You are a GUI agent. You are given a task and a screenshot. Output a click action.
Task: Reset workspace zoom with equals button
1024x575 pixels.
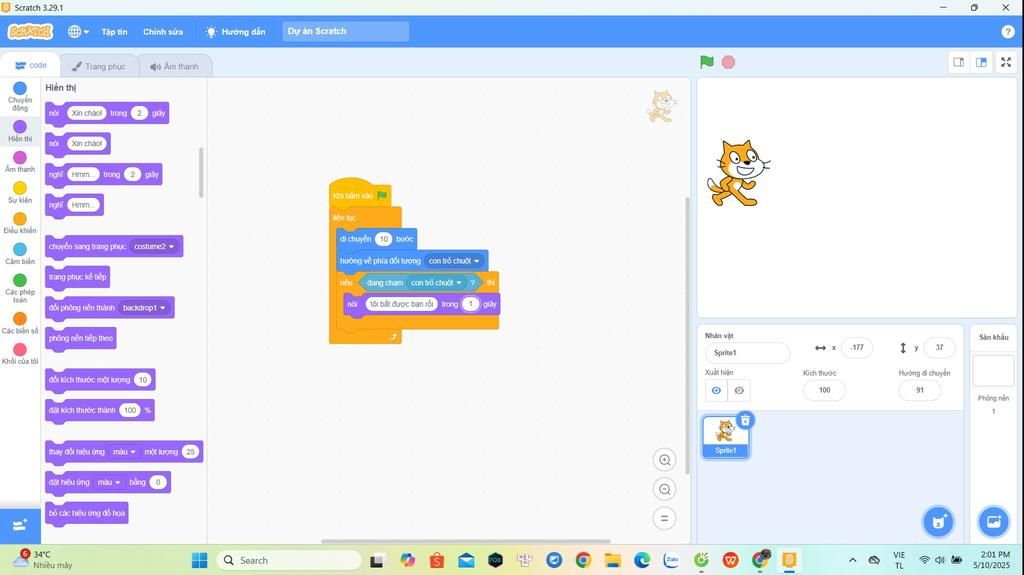click(664, 519)
